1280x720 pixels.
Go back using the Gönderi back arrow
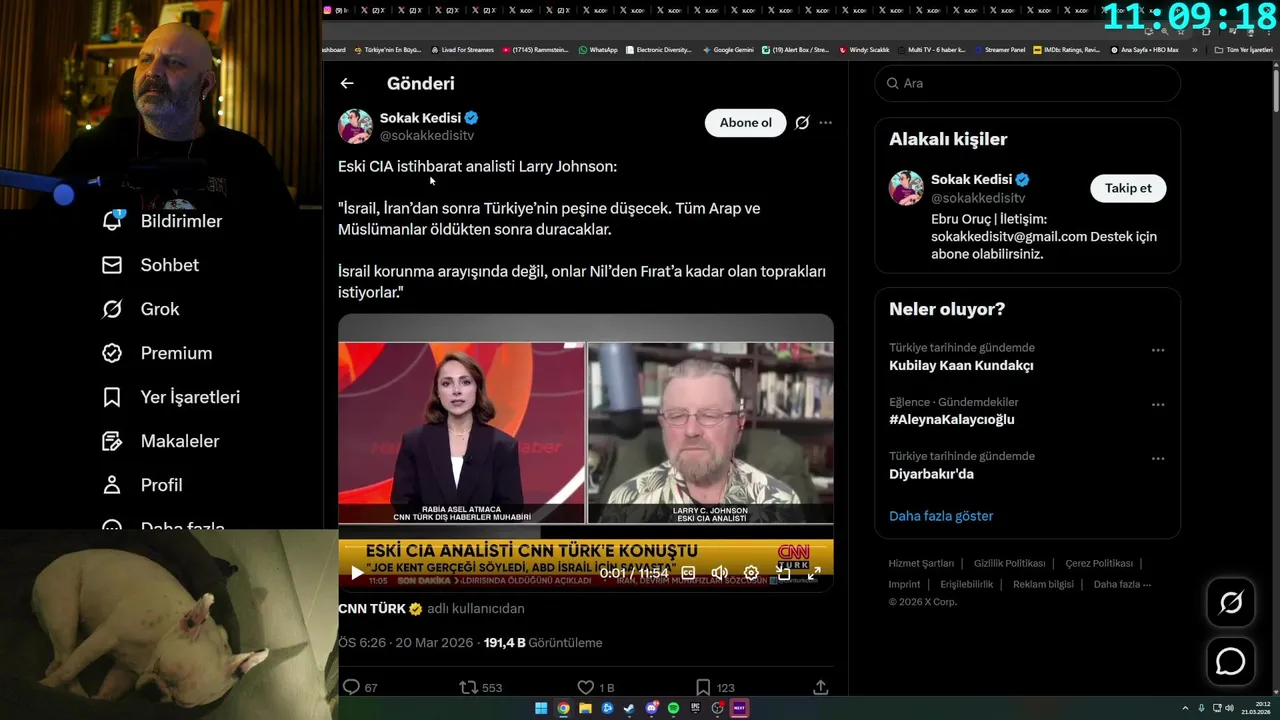(x=347, y=84)
